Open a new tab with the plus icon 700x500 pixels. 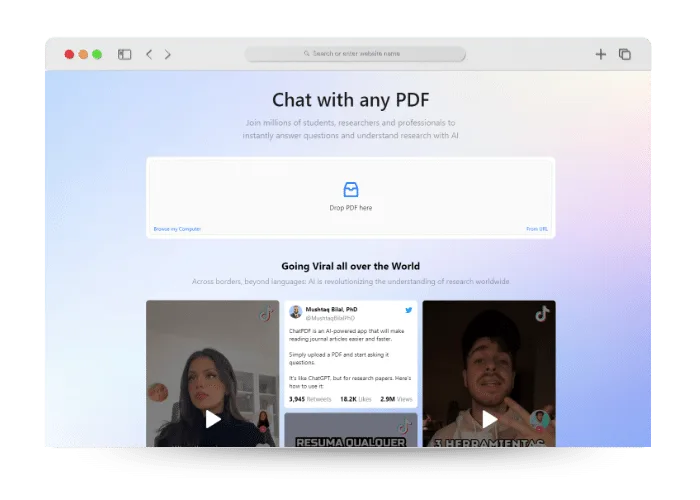601,54
